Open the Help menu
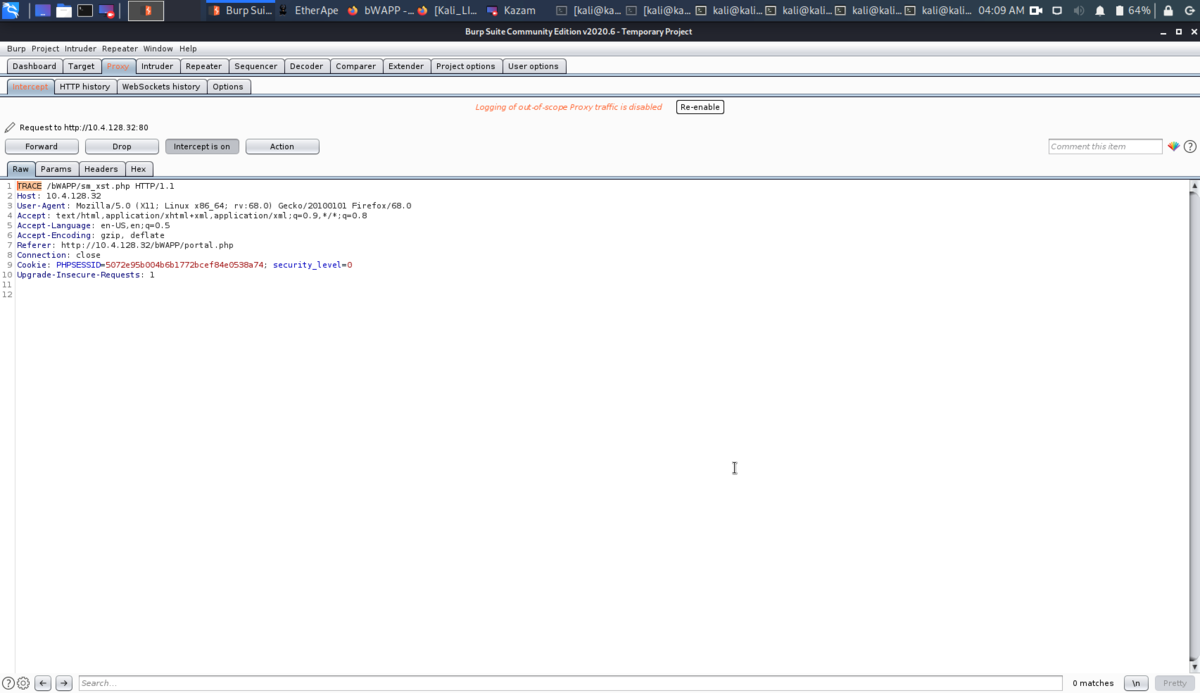Image resolution: width=1200 pixels, height=693 pixels. 188,48
